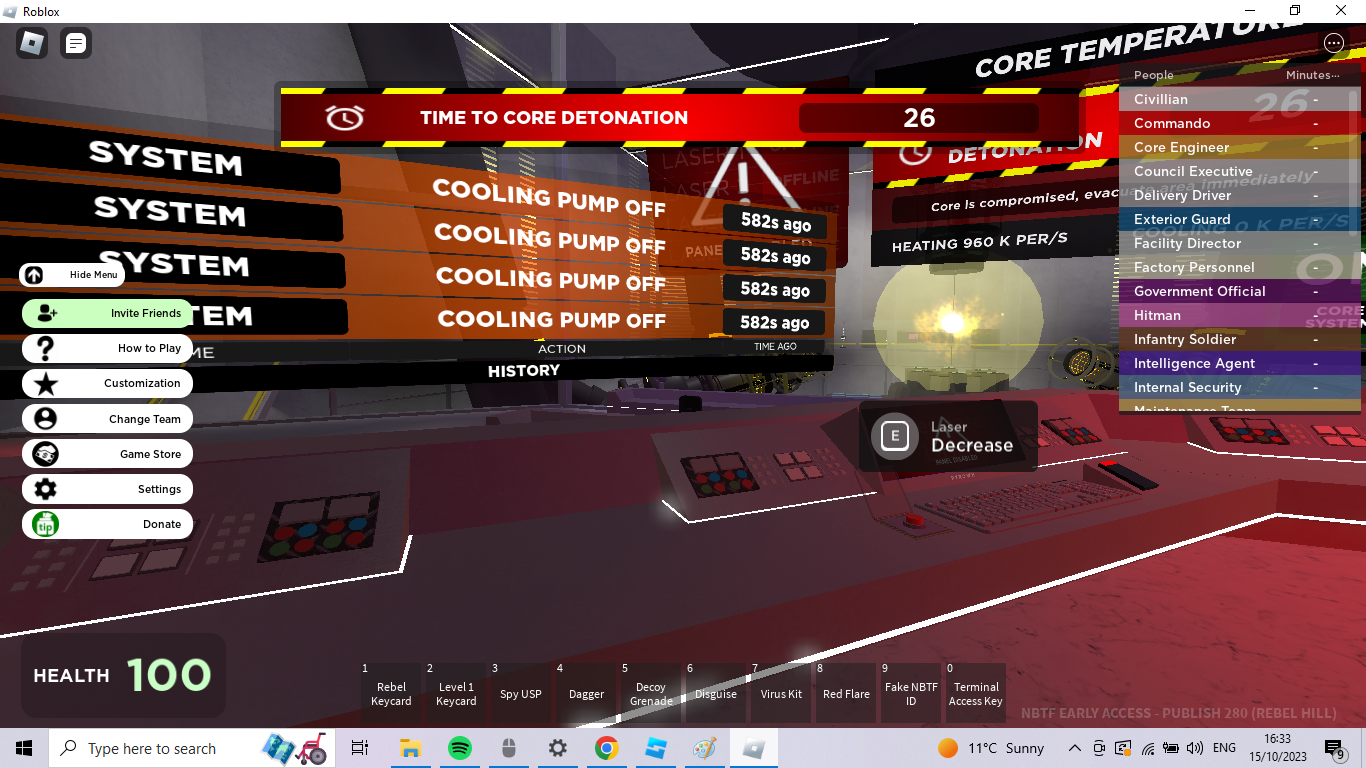
Task: Open How to Play help
Action: point(107,348)
